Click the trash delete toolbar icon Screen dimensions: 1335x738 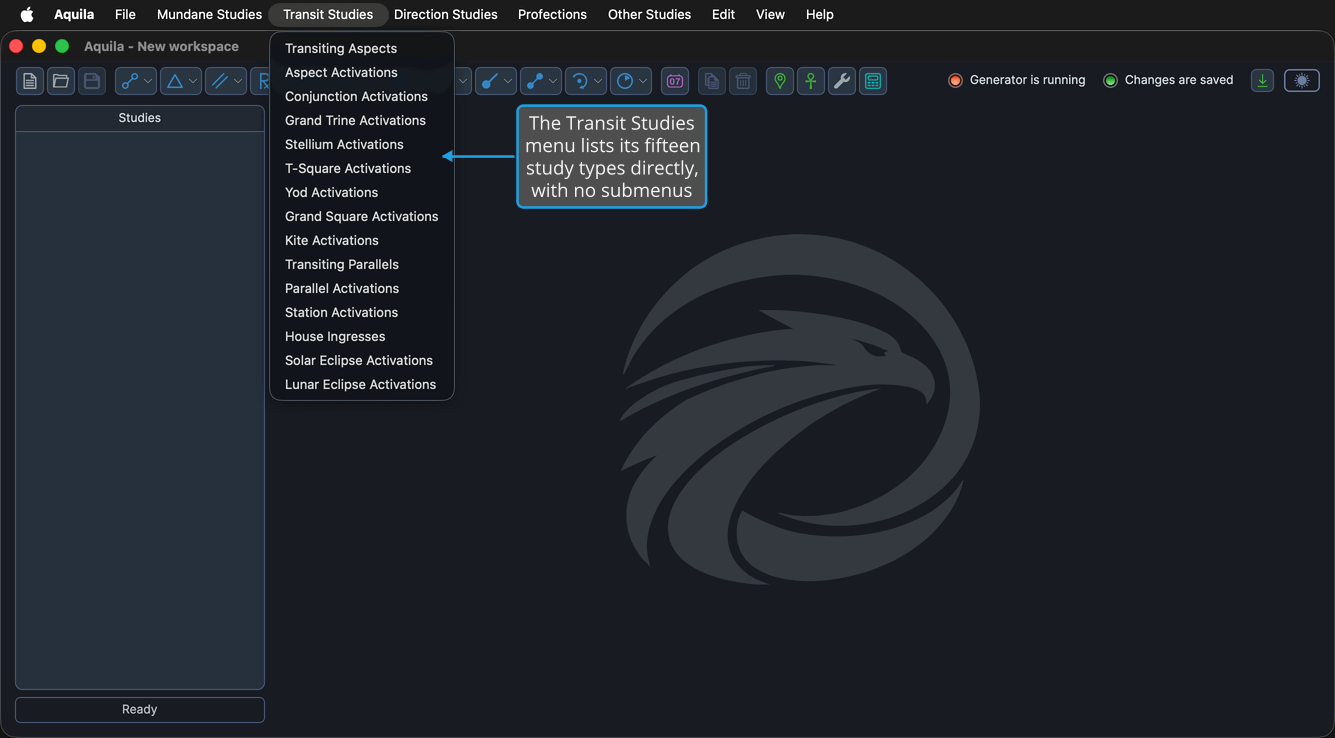click(x=743, y=81)
